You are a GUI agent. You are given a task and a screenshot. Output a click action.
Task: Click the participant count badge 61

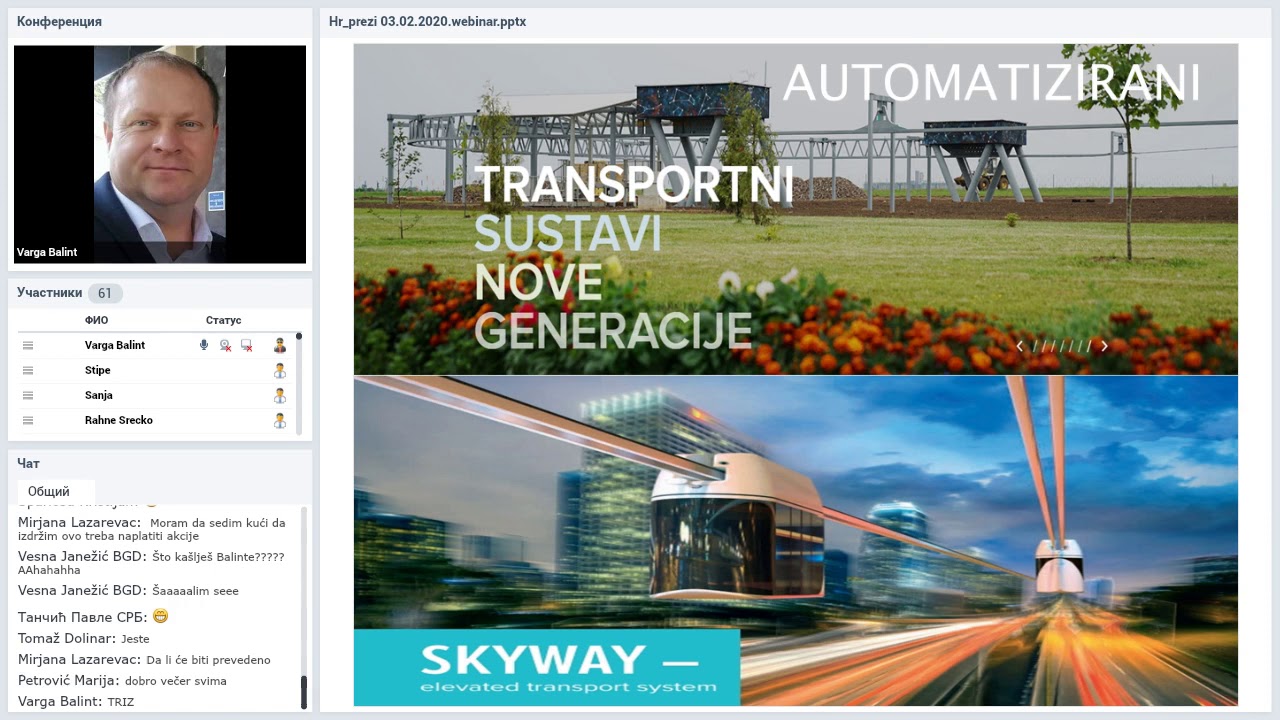pos(105,293)
